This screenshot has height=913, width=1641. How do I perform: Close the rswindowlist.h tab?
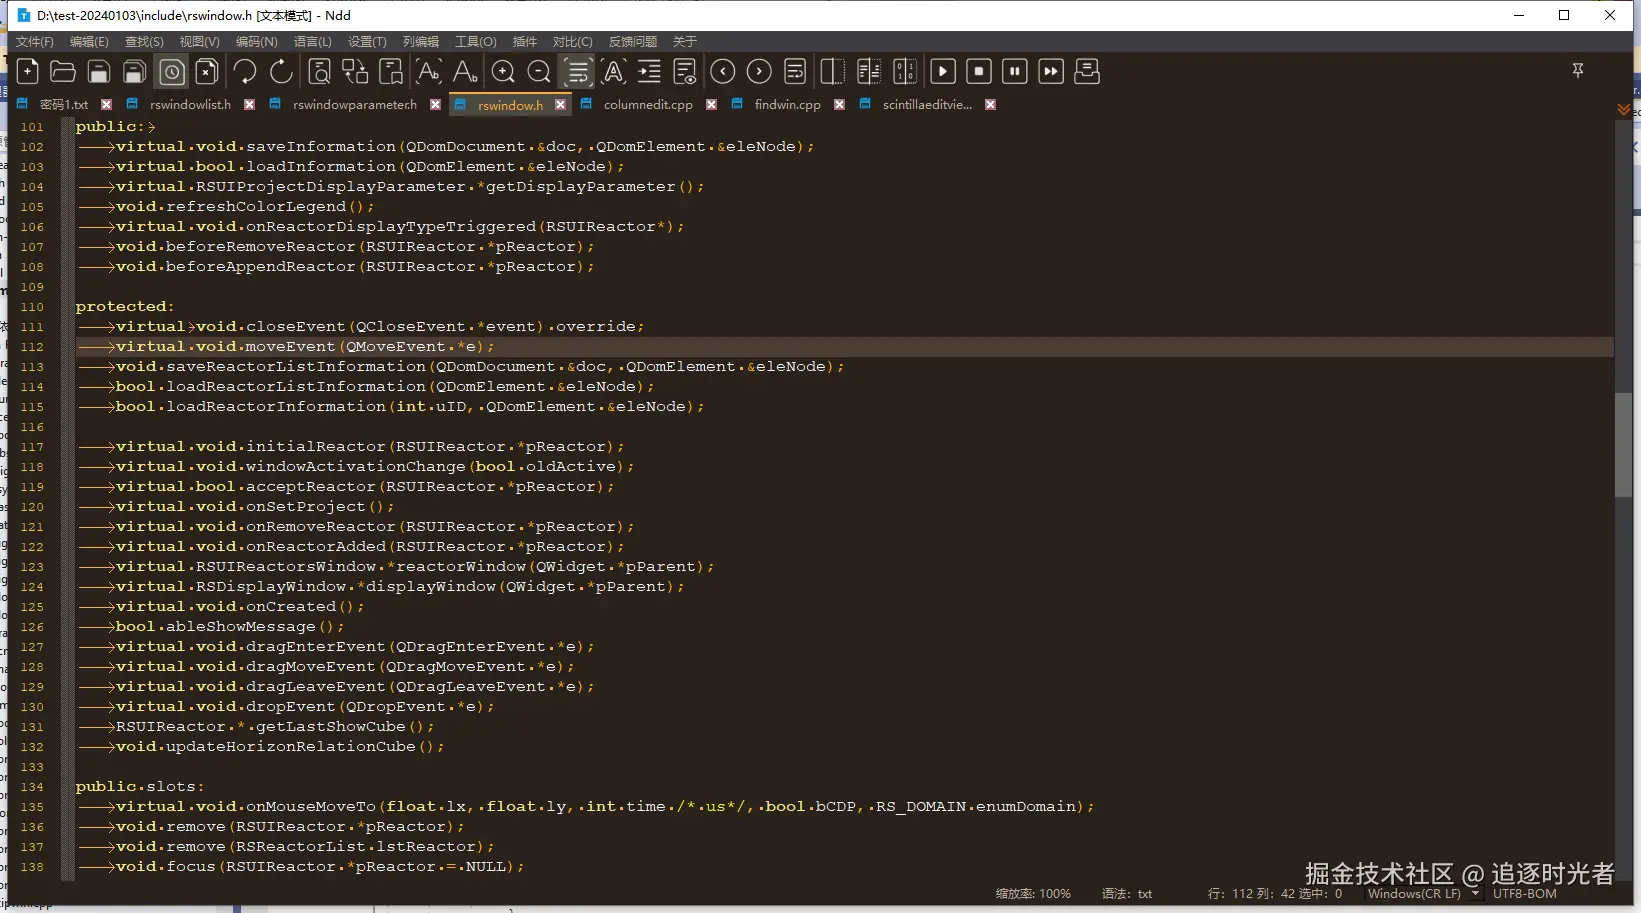(x=249, y=104)
